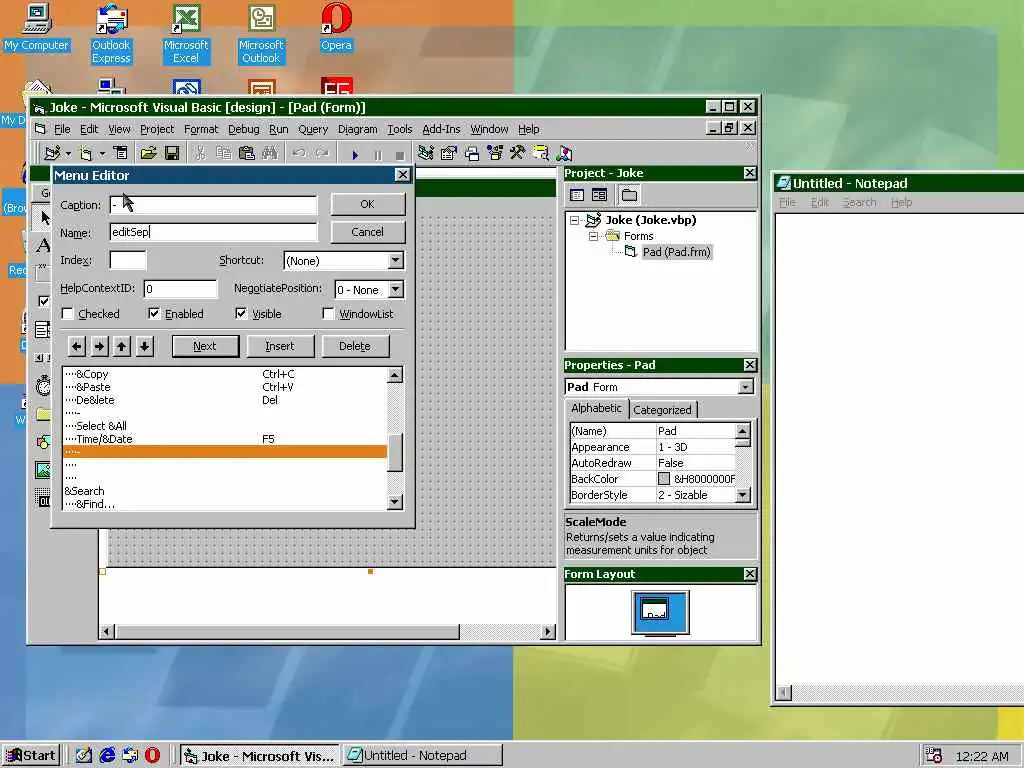Click Add Standard EXE Project toolbar icon
The height and width of the screenshot is (768, 1024).
pyautogui.click(x=52, y=153)
